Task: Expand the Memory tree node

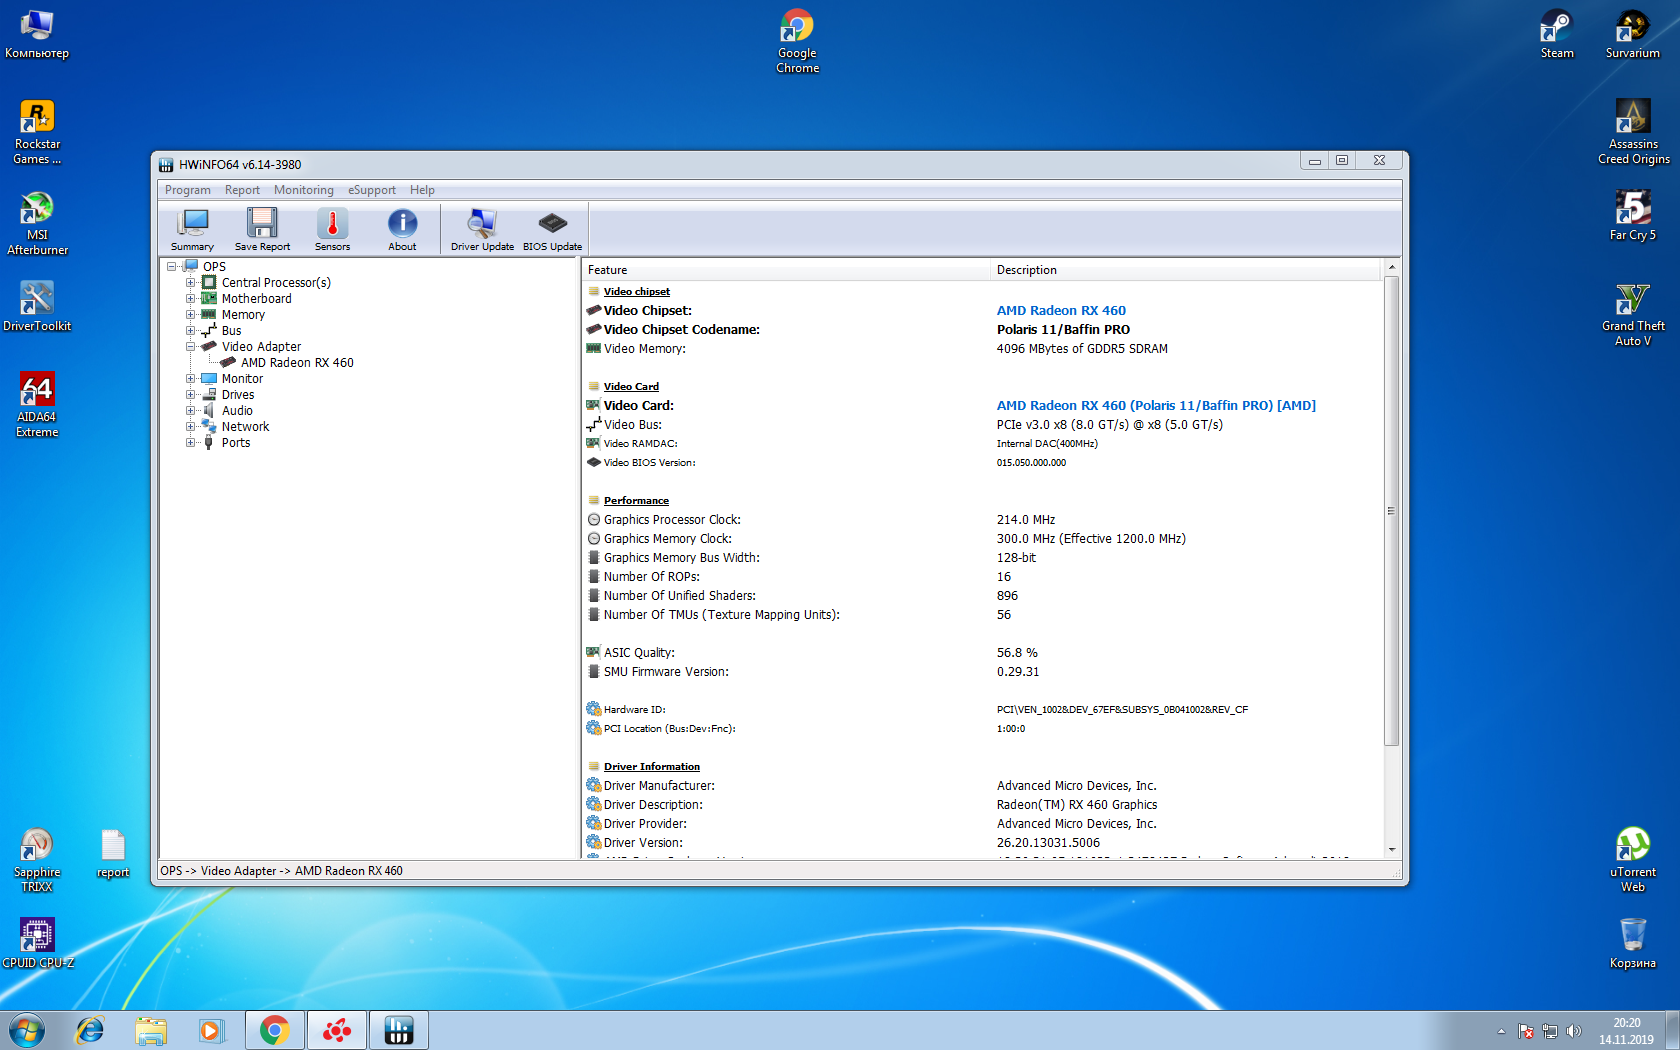Action: (190, 315)
